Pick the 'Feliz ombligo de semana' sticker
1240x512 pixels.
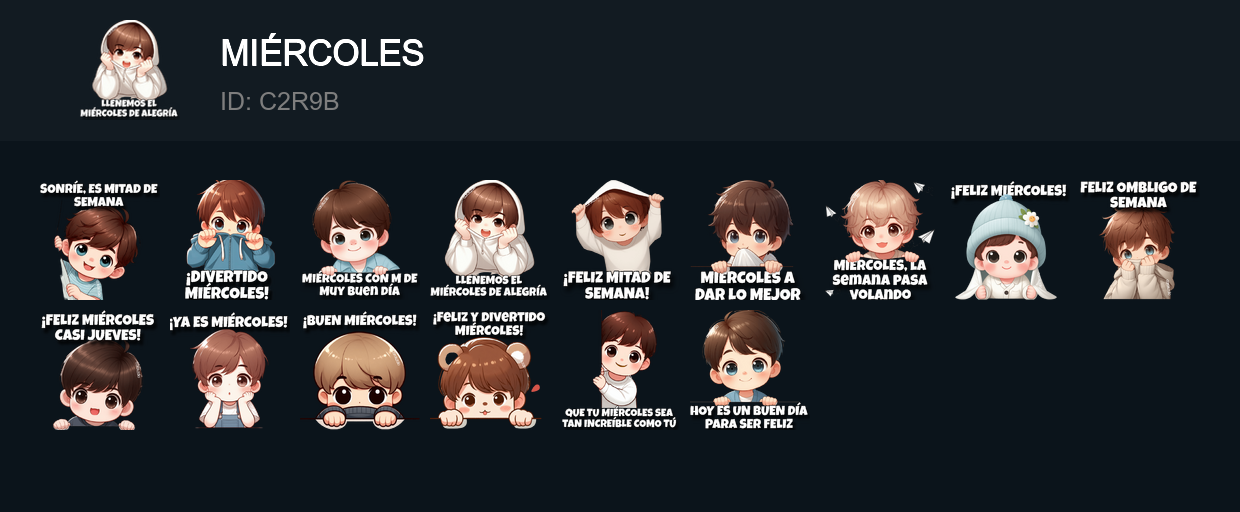[x=1138, y=240]
